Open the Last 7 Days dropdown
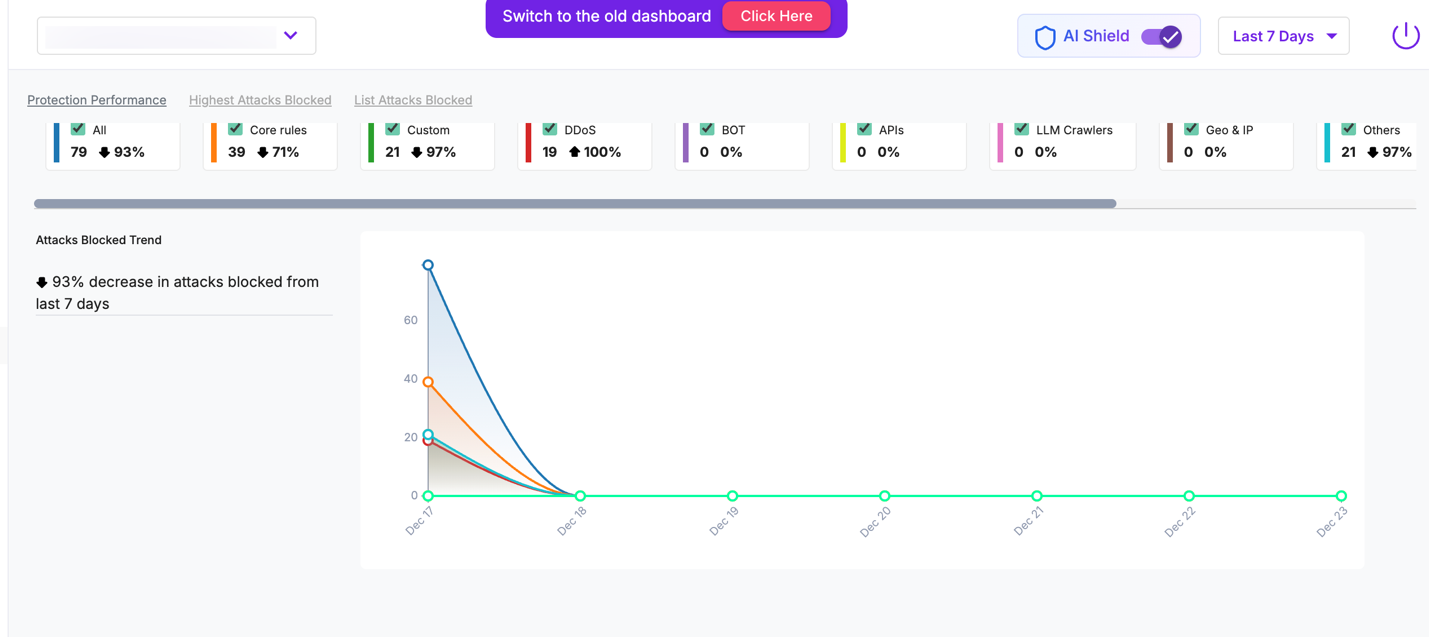 (x=1283, y=35)
